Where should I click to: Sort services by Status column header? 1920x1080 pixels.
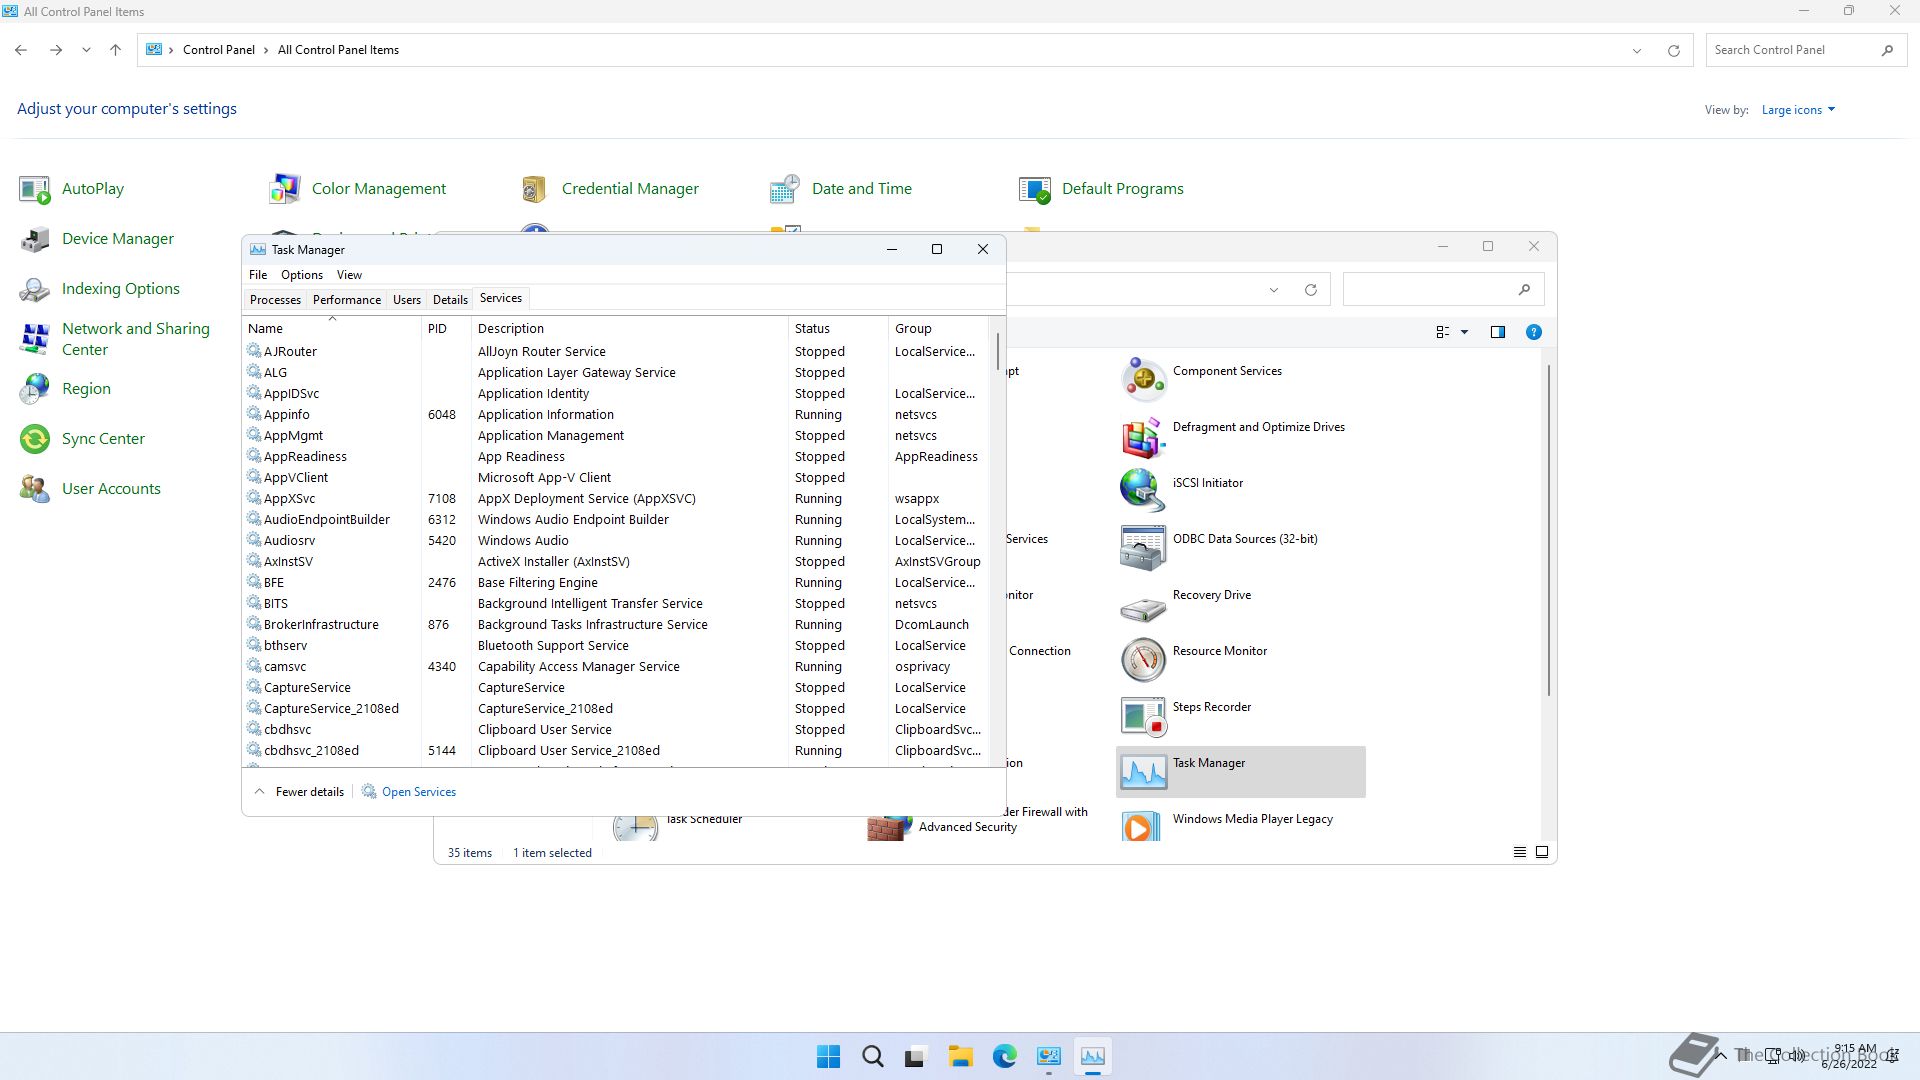pyautogui.click(x=838, y=328)
